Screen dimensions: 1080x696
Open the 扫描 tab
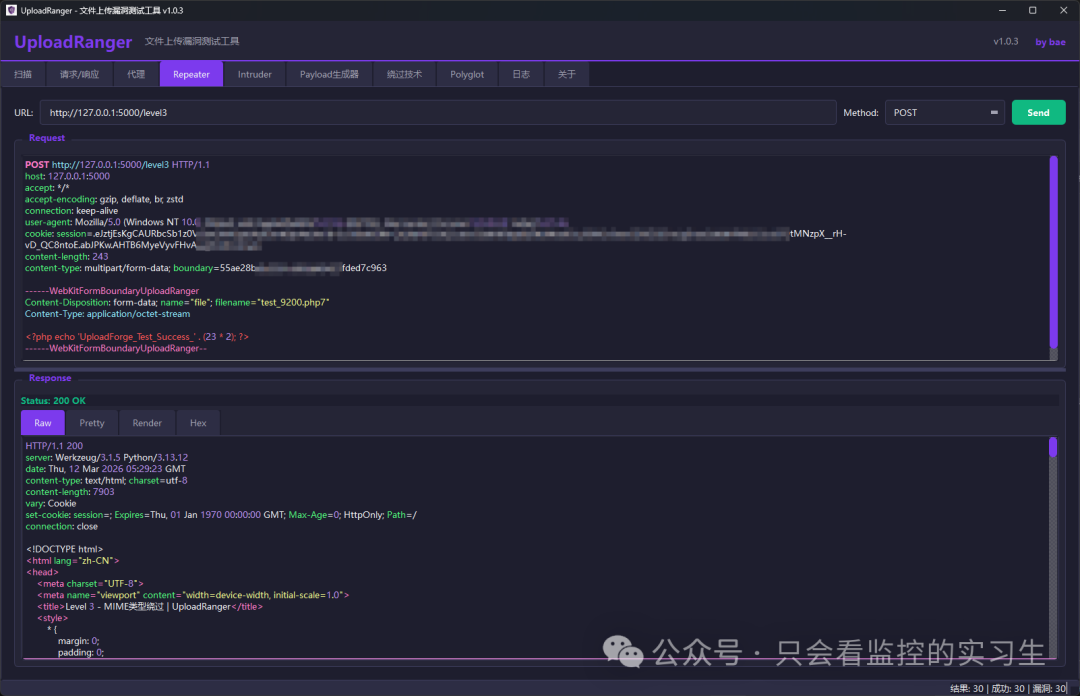23,74
